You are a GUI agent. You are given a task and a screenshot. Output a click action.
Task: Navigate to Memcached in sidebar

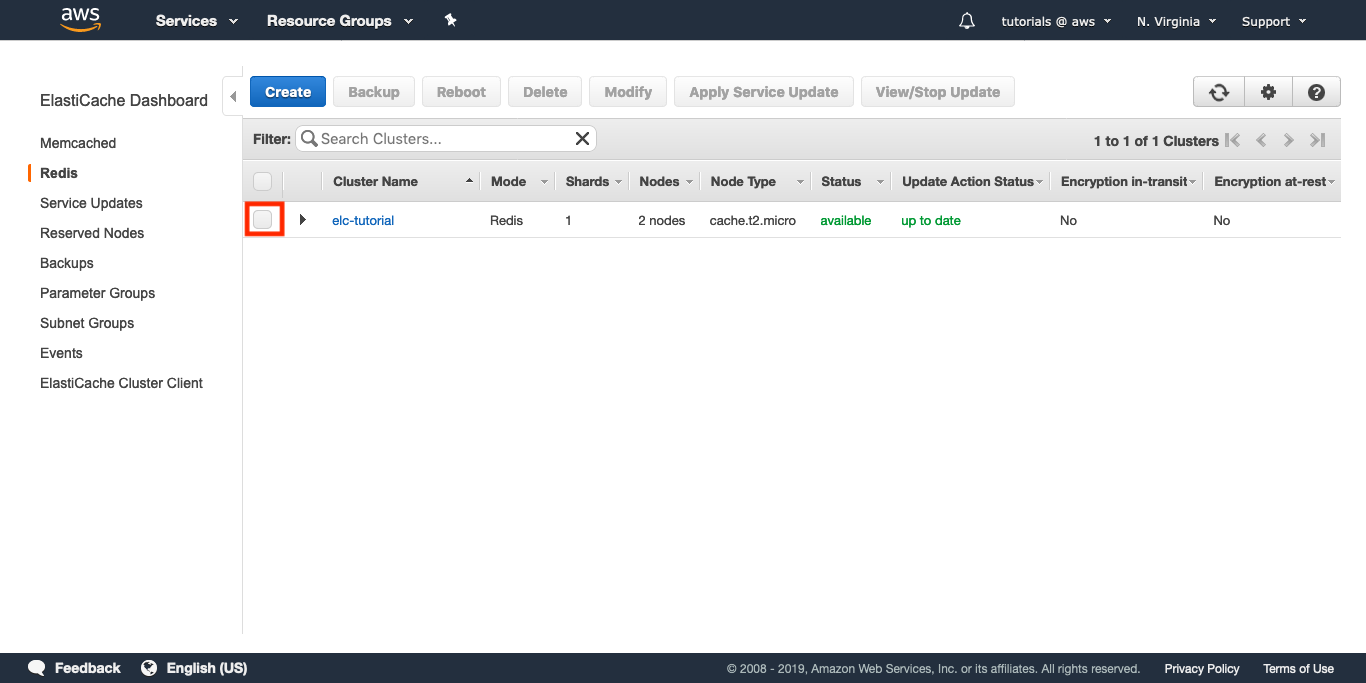pos(78,143)
